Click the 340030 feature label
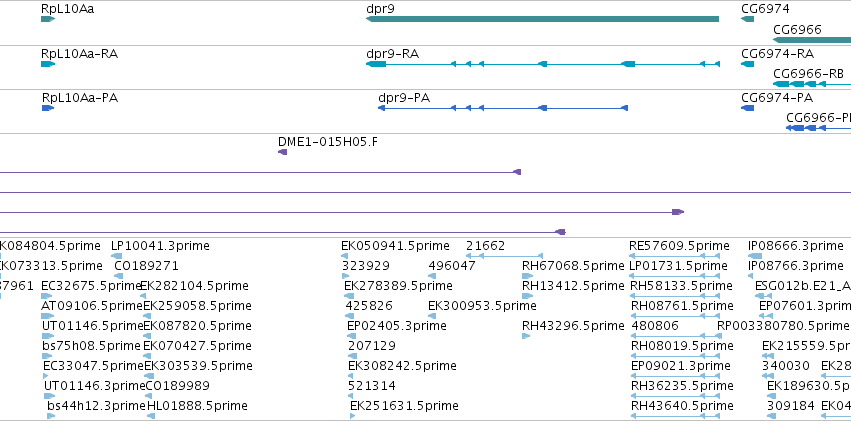The width and height of the screenshot is (851, 421). [786, 366]
